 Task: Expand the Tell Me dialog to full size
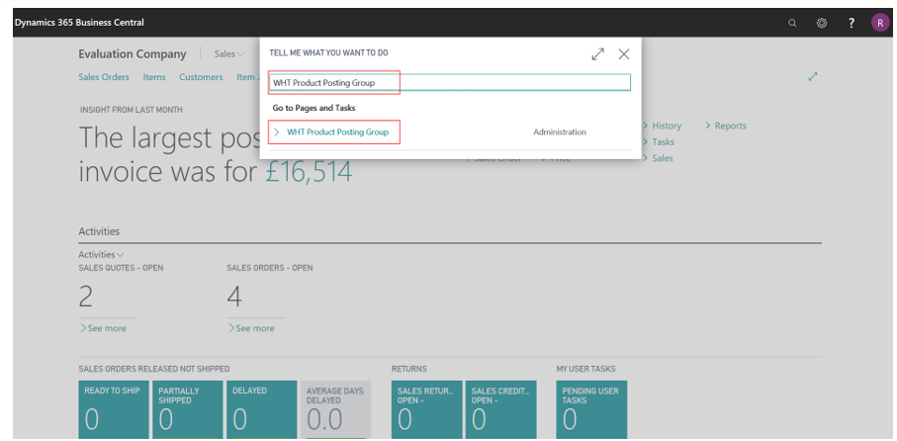[598, 54]
